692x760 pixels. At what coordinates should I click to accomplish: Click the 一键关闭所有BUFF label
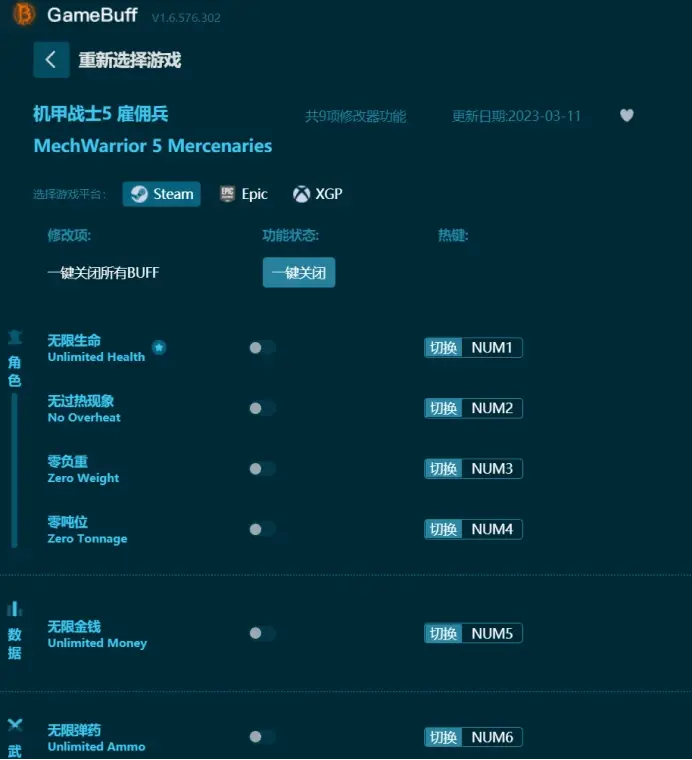point(103,272)
